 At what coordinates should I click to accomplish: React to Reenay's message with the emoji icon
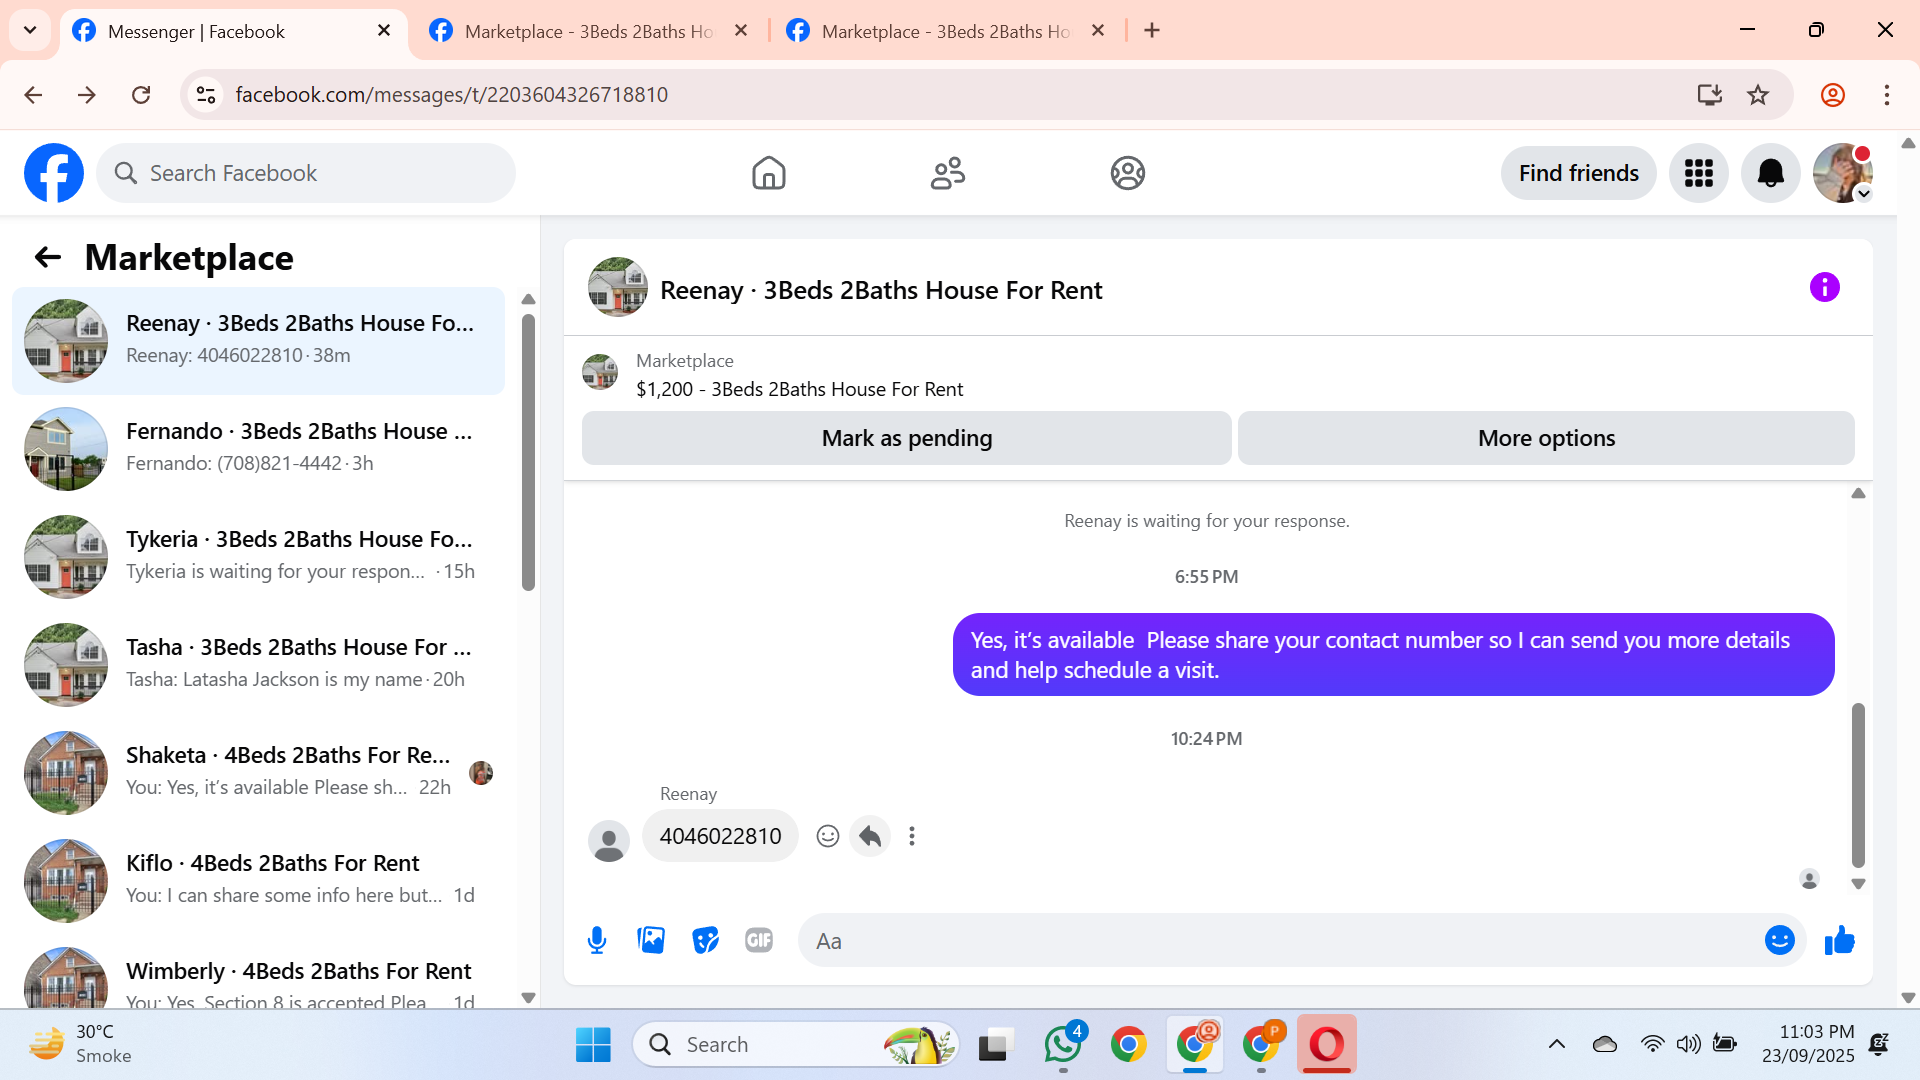tap(827, 836)
